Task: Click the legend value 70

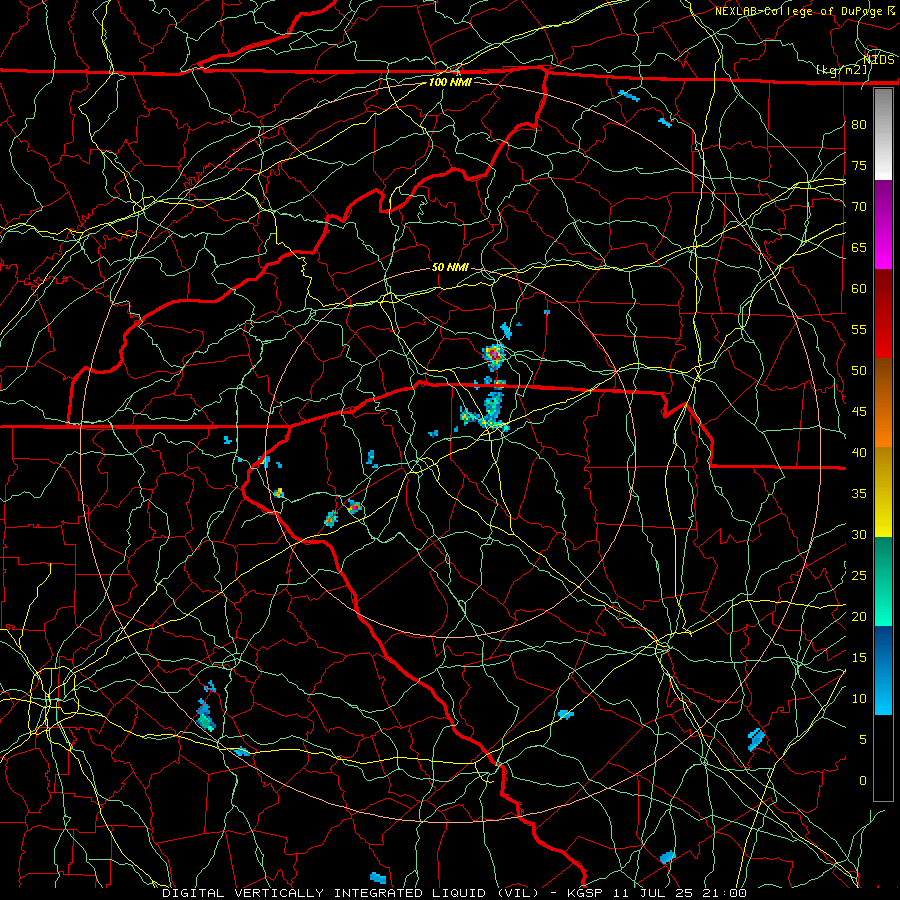Action: (x=859, y=207)
